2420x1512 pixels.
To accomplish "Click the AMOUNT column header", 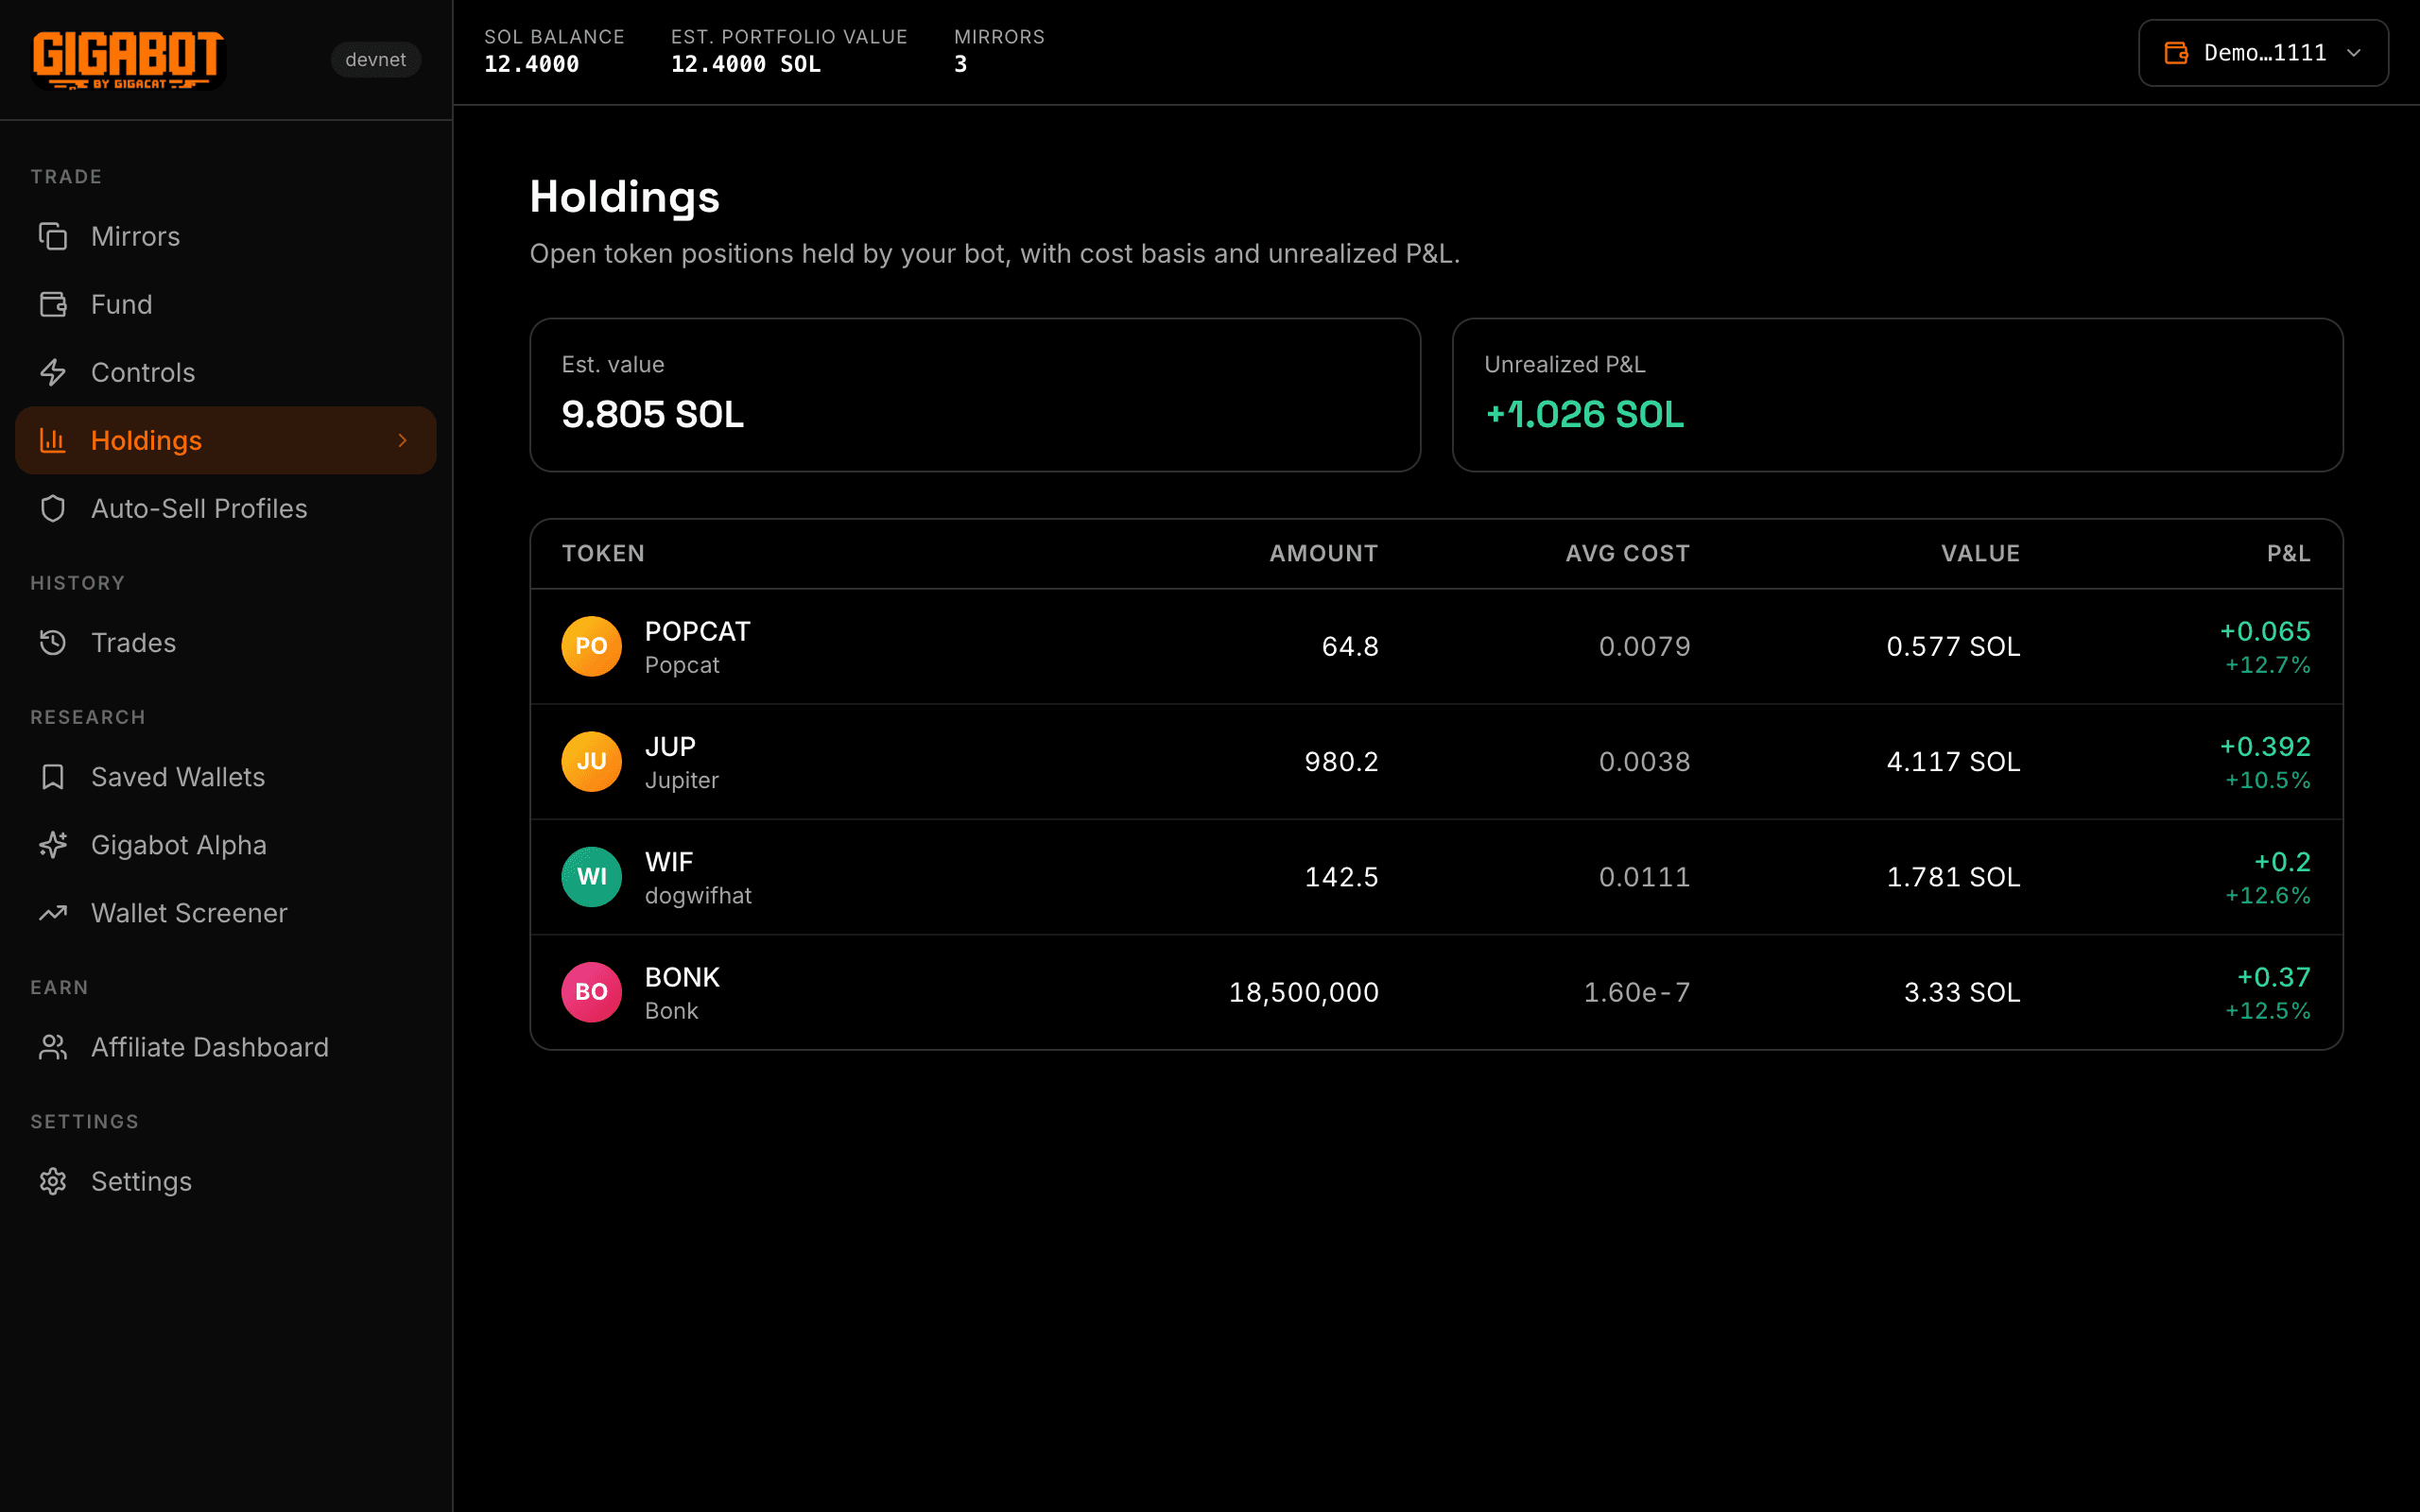I will click(1324, 553).
